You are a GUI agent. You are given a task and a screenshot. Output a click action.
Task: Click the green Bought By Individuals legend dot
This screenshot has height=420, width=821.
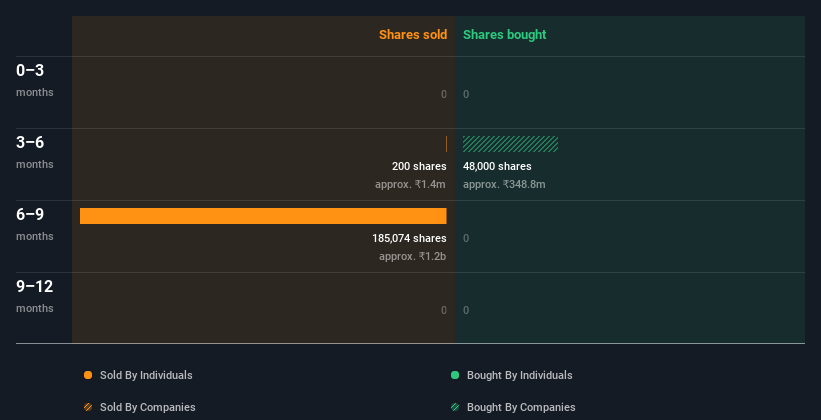click(455, 375)
